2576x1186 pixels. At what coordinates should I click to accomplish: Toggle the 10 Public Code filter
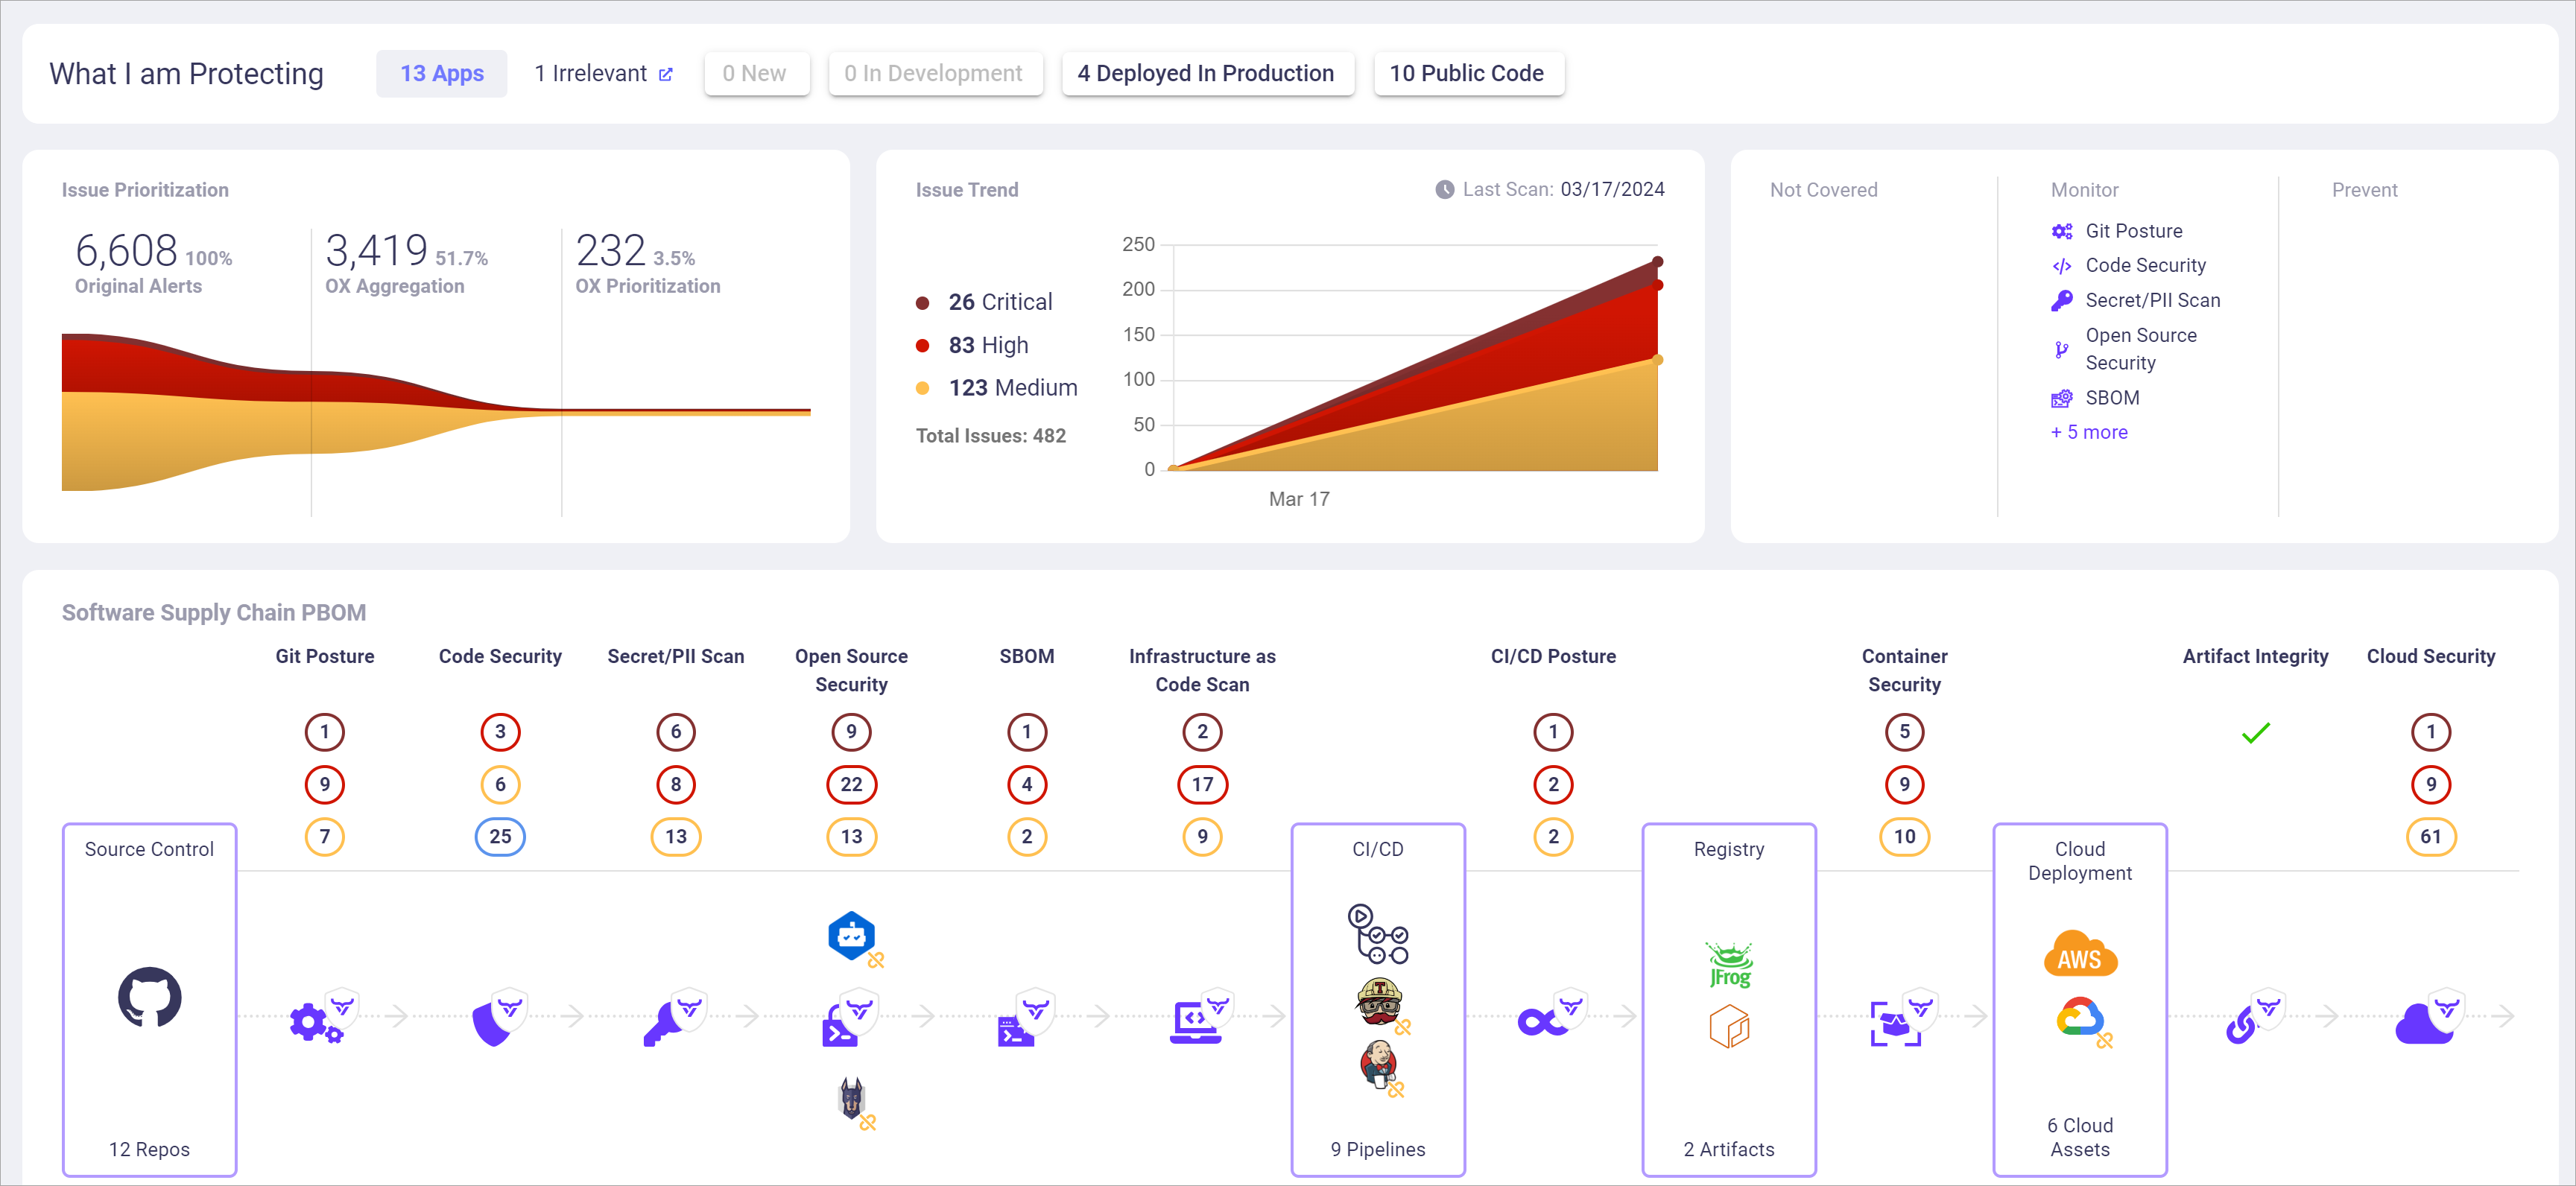click(1467, 74)
